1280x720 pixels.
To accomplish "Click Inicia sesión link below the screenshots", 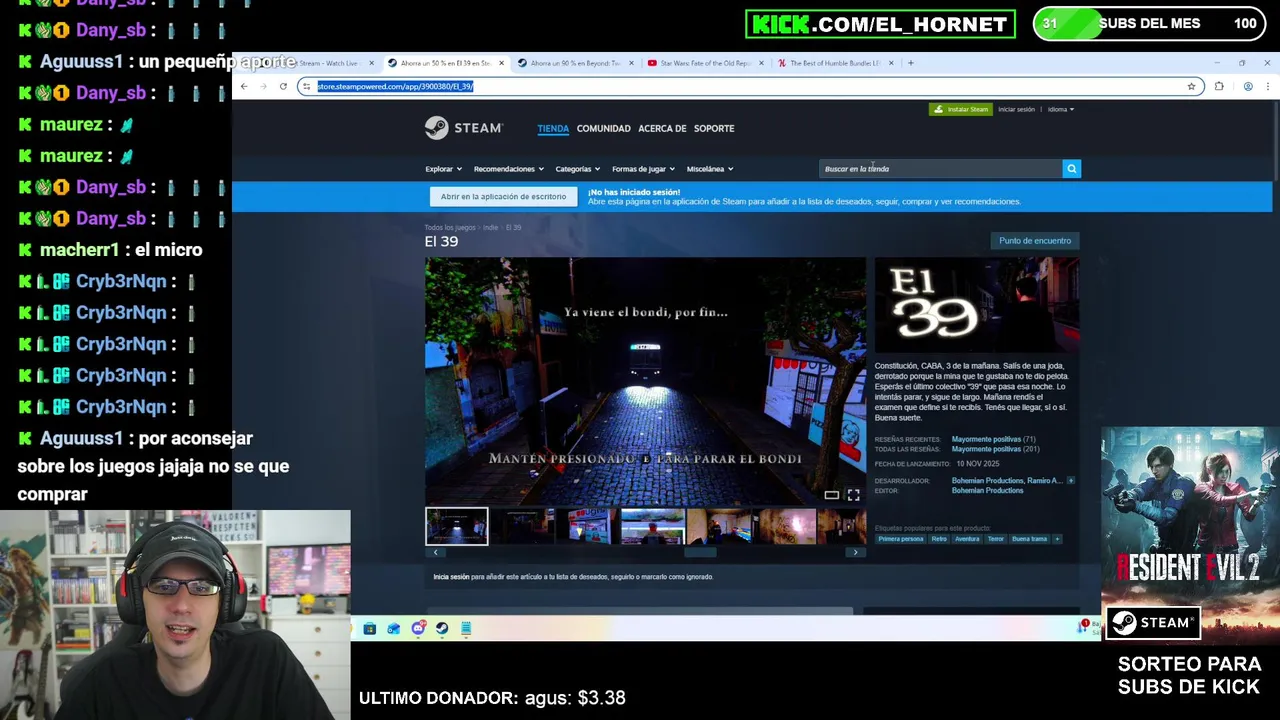I will tap(451, 577).
